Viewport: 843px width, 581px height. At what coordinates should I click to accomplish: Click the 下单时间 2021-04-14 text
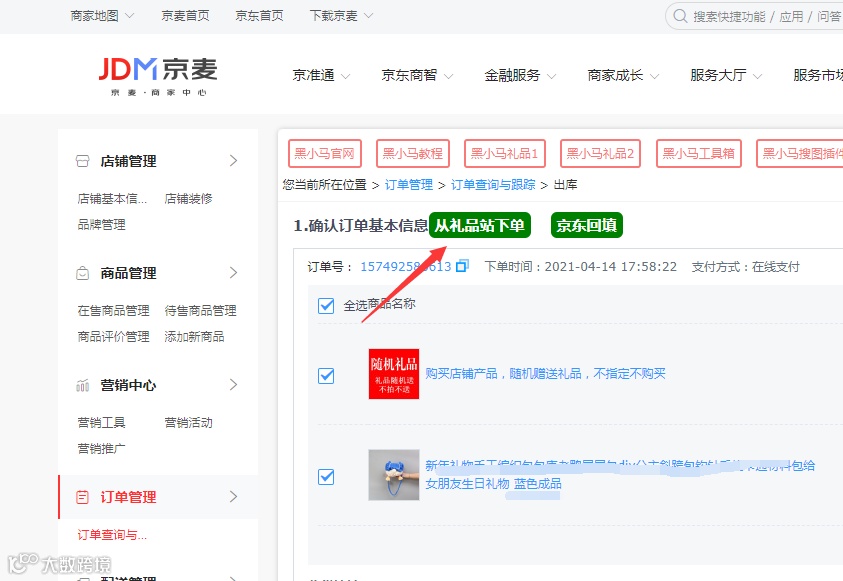(581, 267)
